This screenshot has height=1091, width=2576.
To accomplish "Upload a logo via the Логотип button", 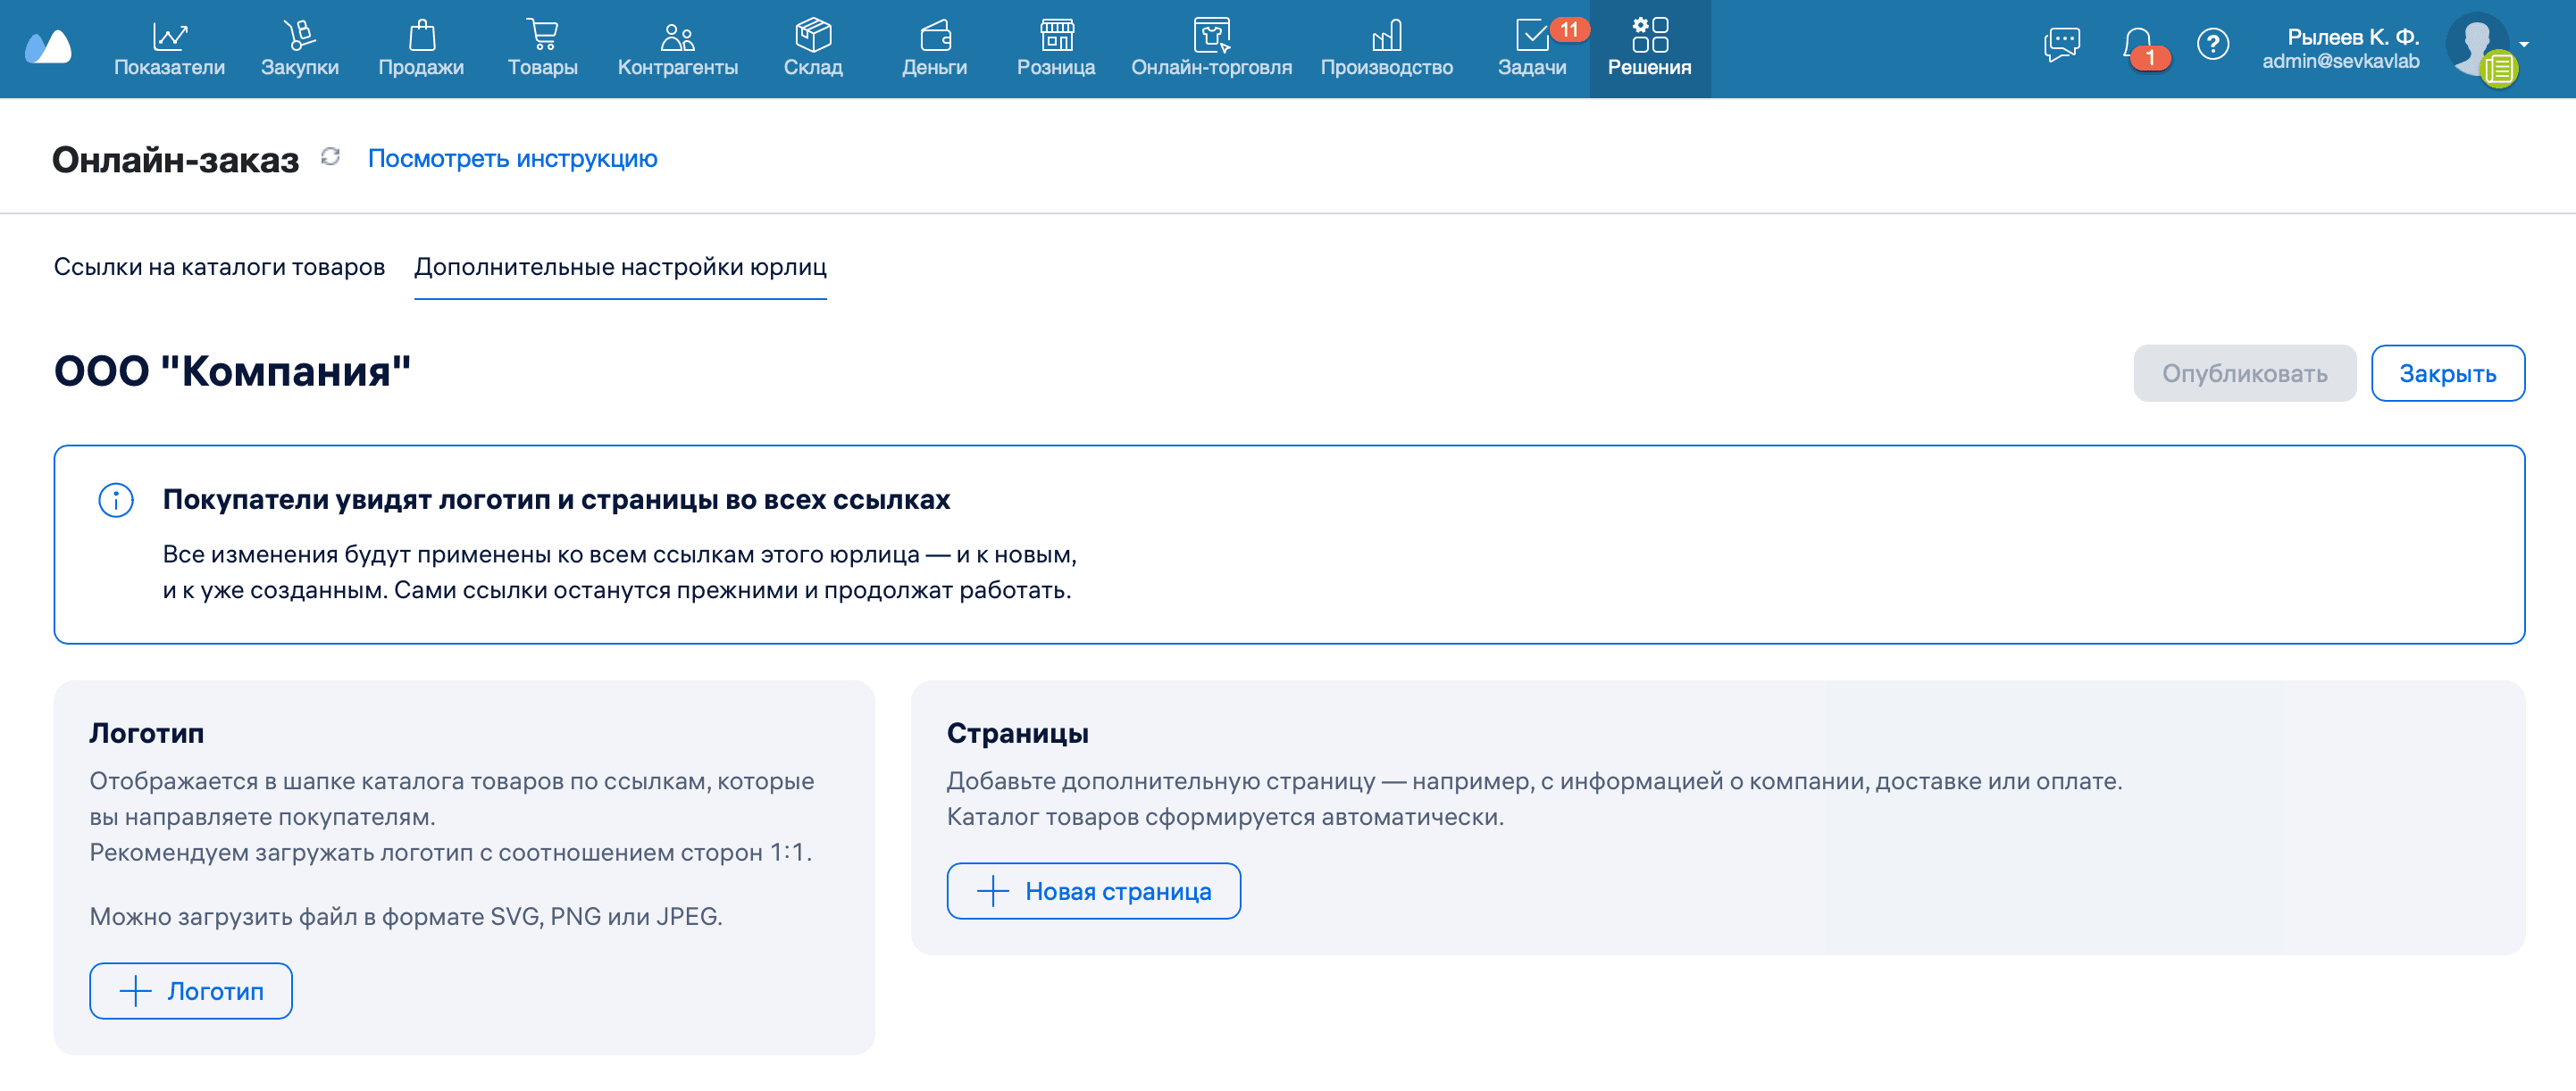I will pos(190,990).
